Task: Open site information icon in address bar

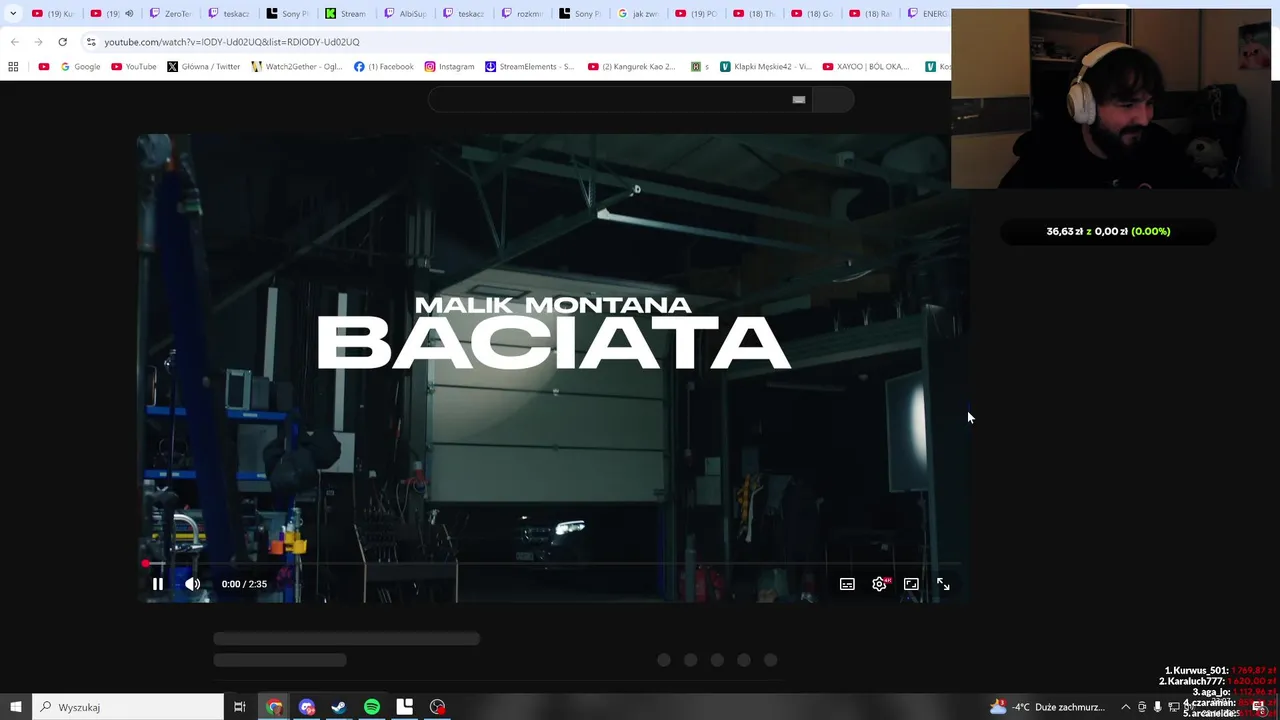Action: tap(90, 42)
